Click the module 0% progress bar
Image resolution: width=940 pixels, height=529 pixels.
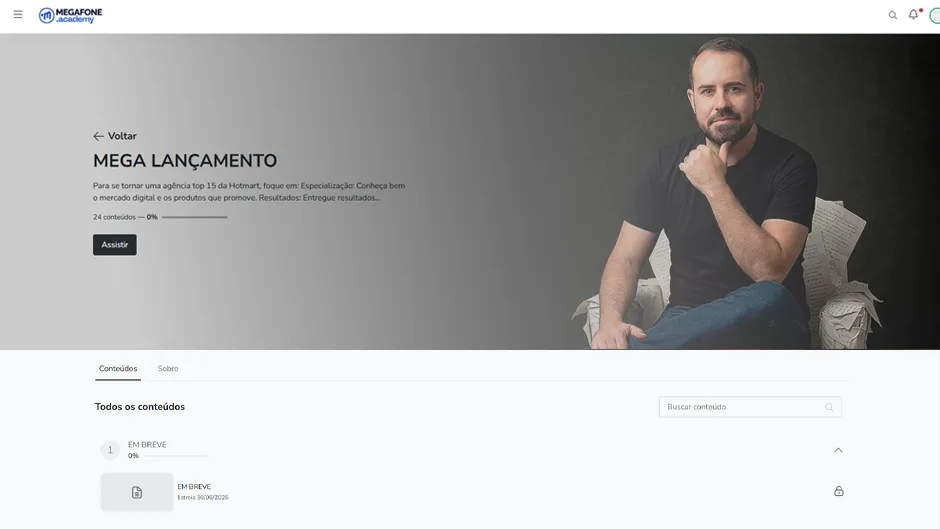[176, 456]
